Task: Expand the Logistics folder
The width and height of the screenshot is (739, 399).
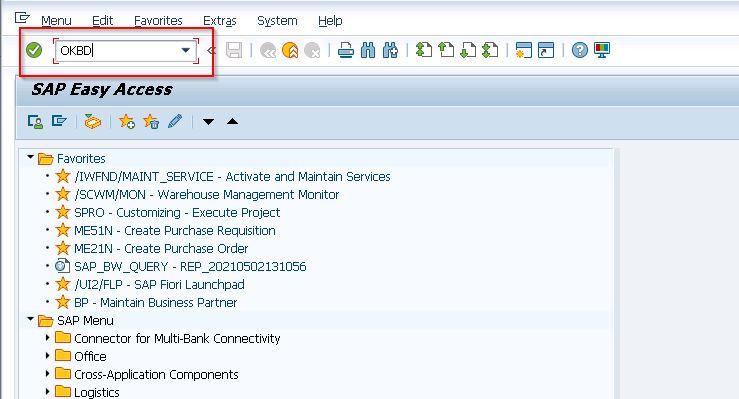Action: [x=47, y=391]
